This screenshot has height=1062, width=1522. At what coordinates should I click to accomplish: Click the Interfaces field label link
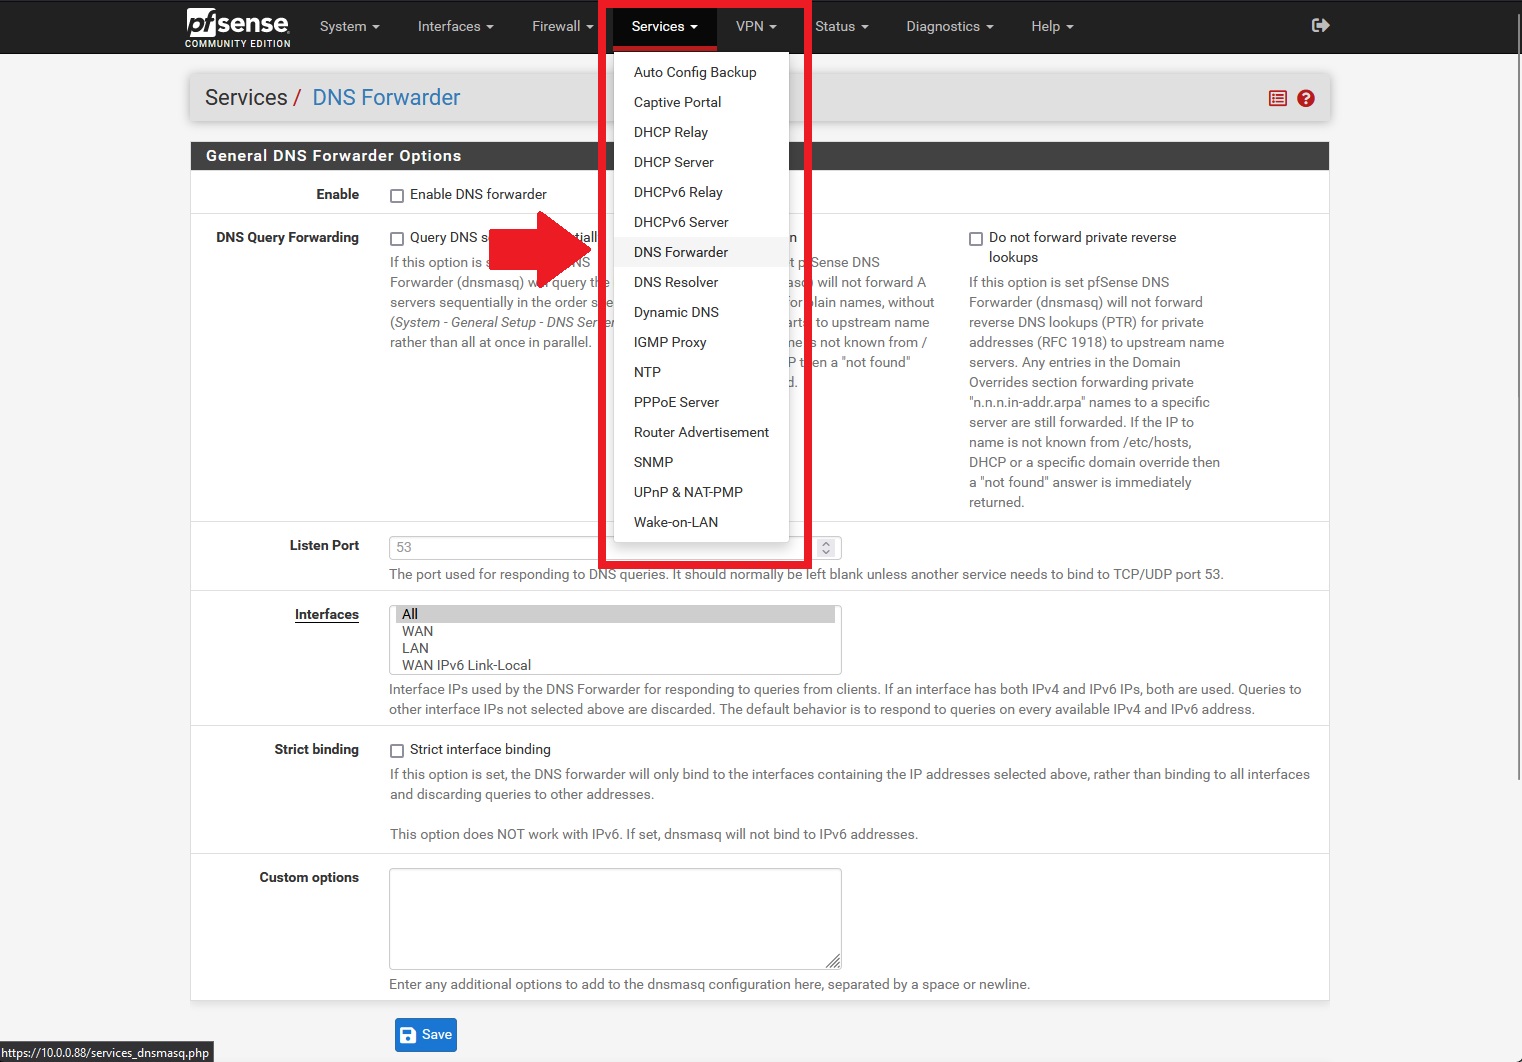(x=327, y=614)
